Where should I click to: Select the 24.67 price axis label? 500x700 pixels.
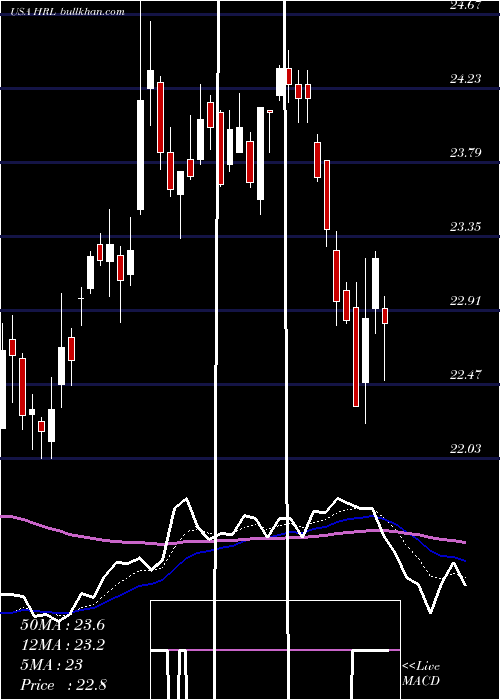tap(465, 5)
